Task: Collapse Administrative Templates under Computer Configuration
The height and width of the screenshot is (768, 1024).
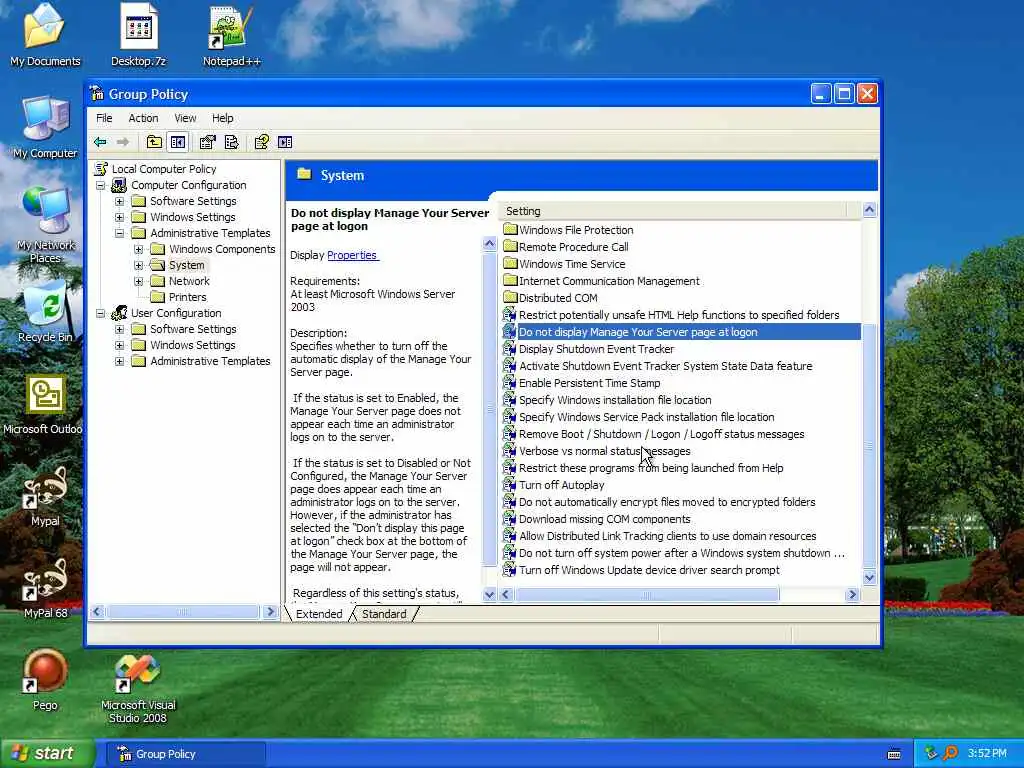Action: 120,233
